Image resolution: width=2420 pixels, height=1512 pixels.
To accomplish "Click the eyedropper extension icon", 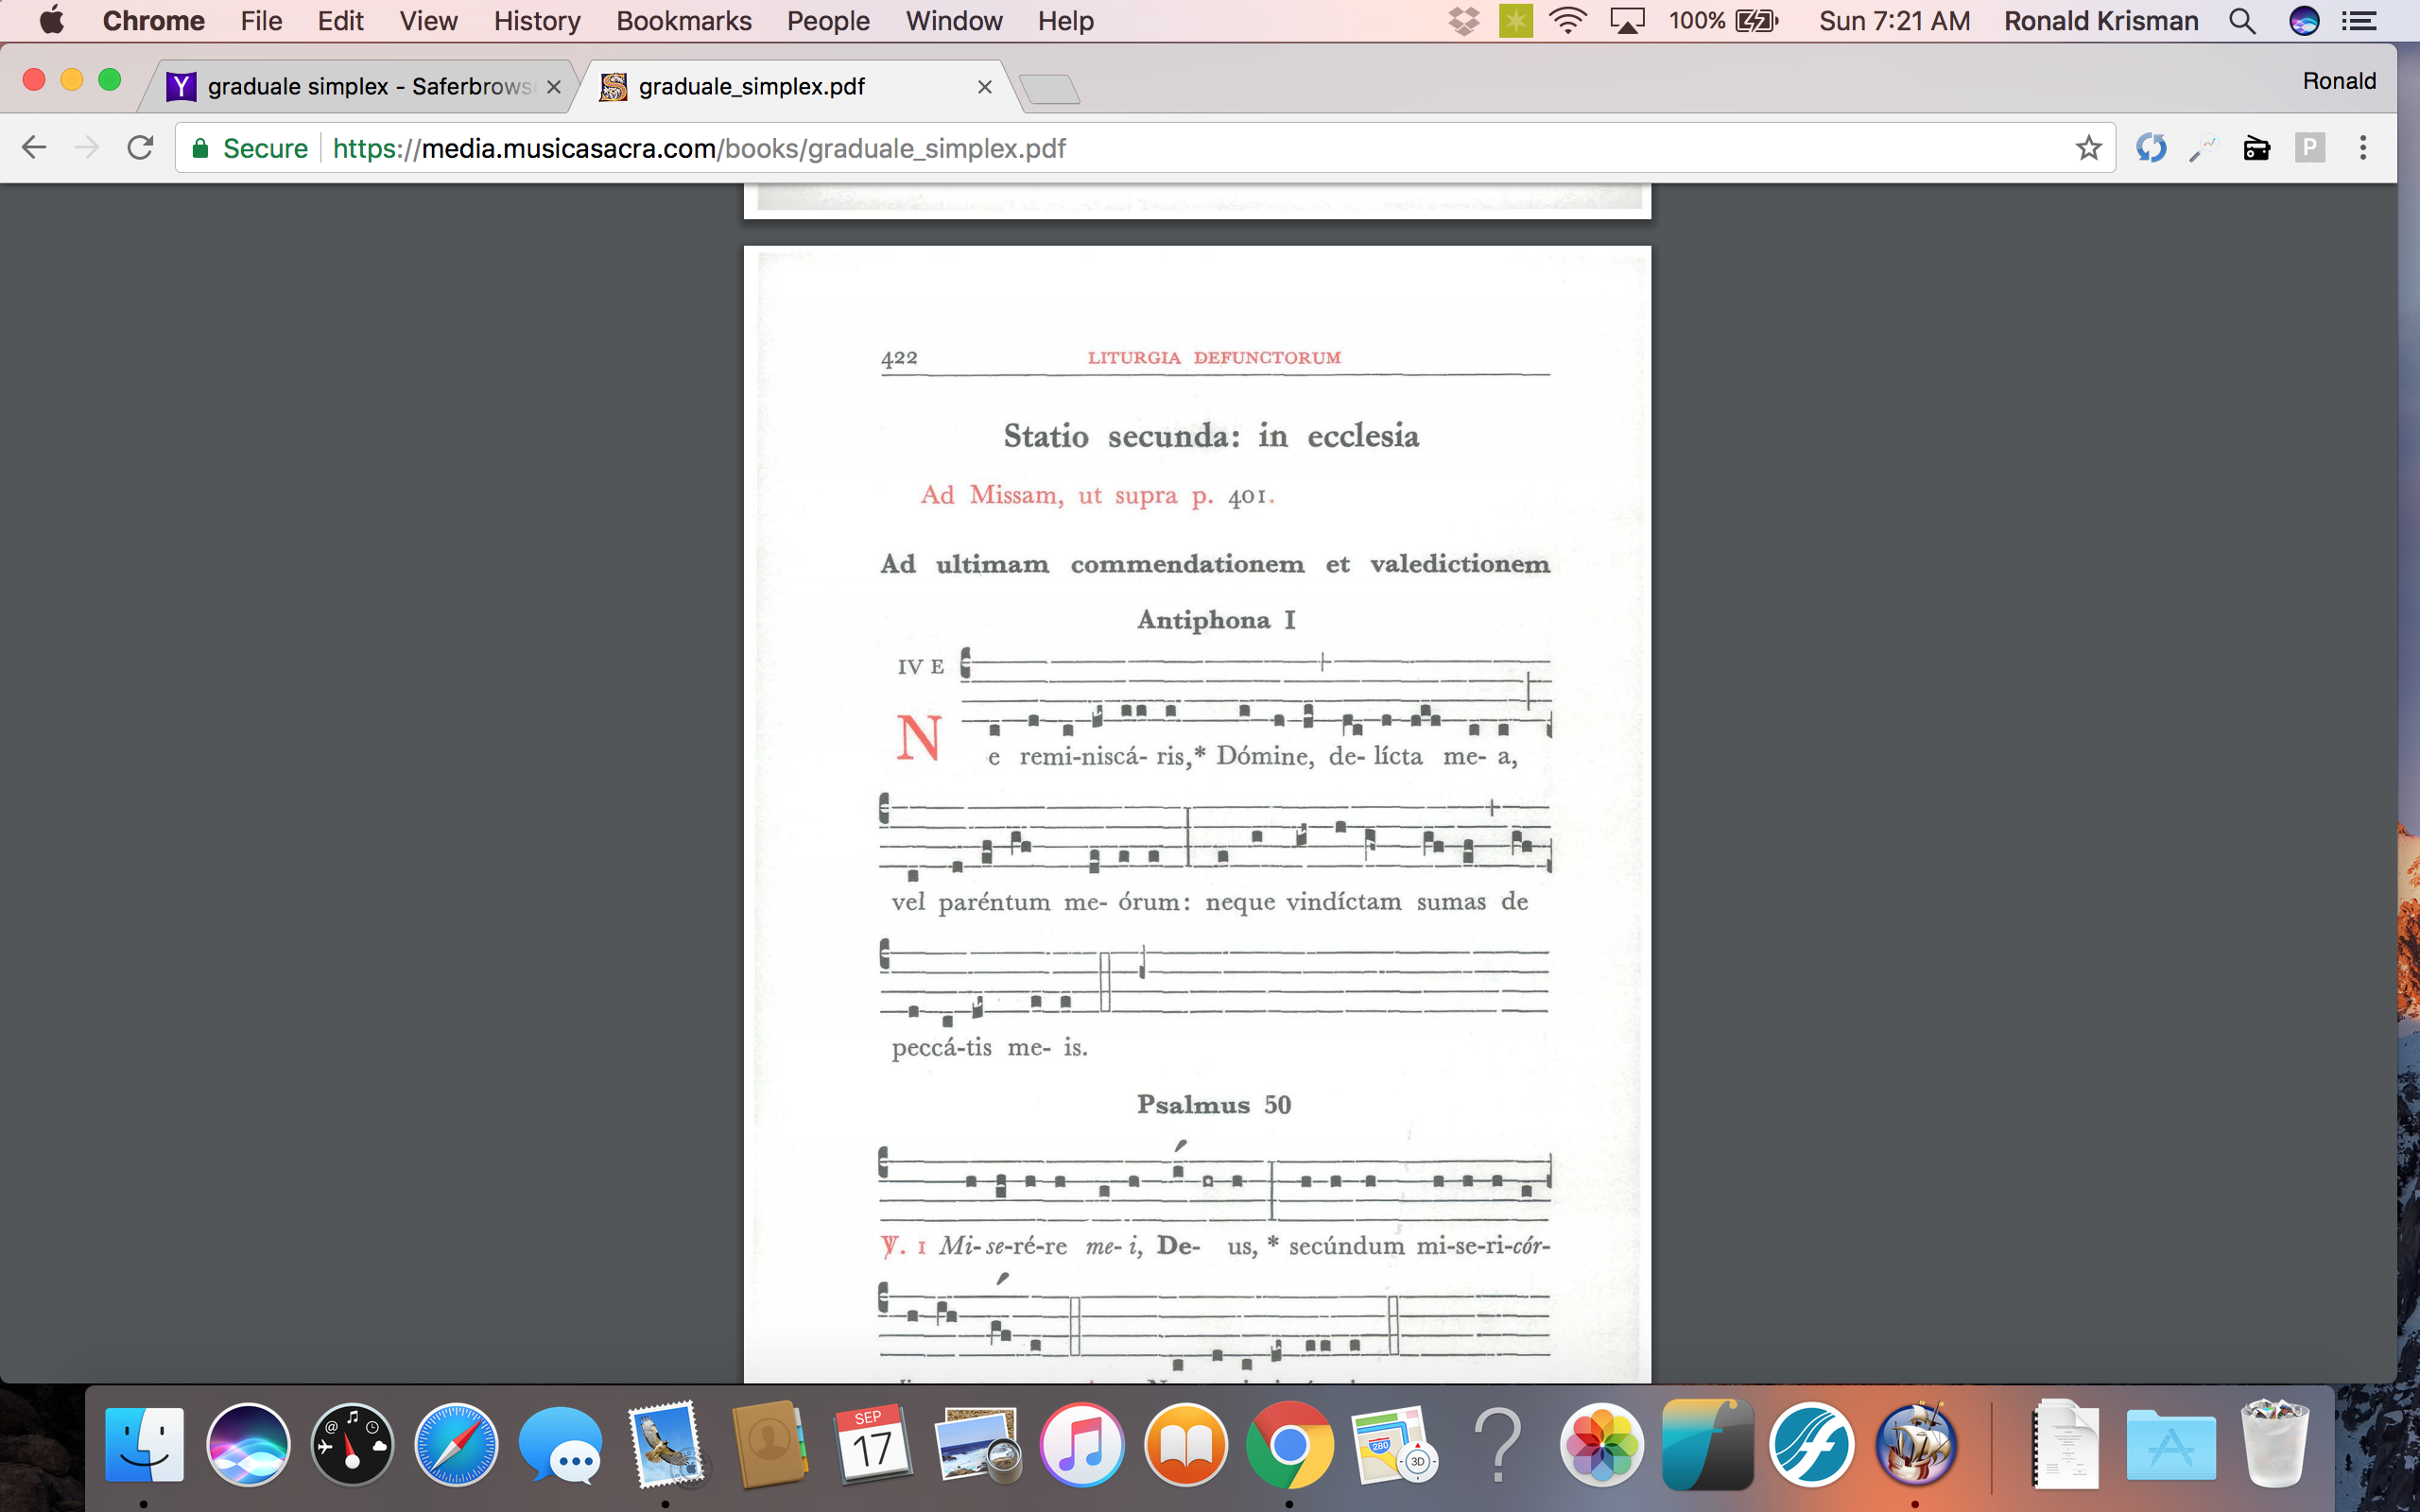I will 2203,148.
